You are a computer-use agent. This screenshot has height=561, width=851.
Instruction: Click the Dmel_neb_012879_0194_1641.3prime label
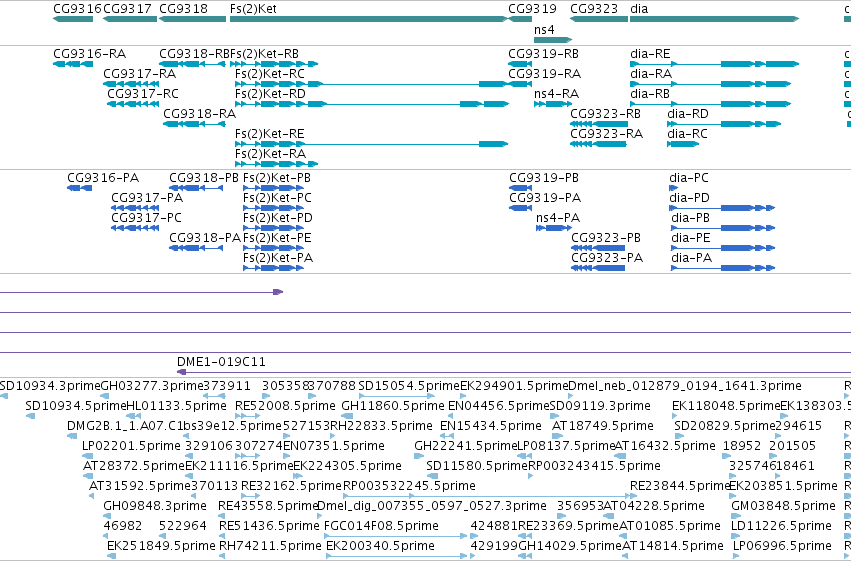(684, 386)
